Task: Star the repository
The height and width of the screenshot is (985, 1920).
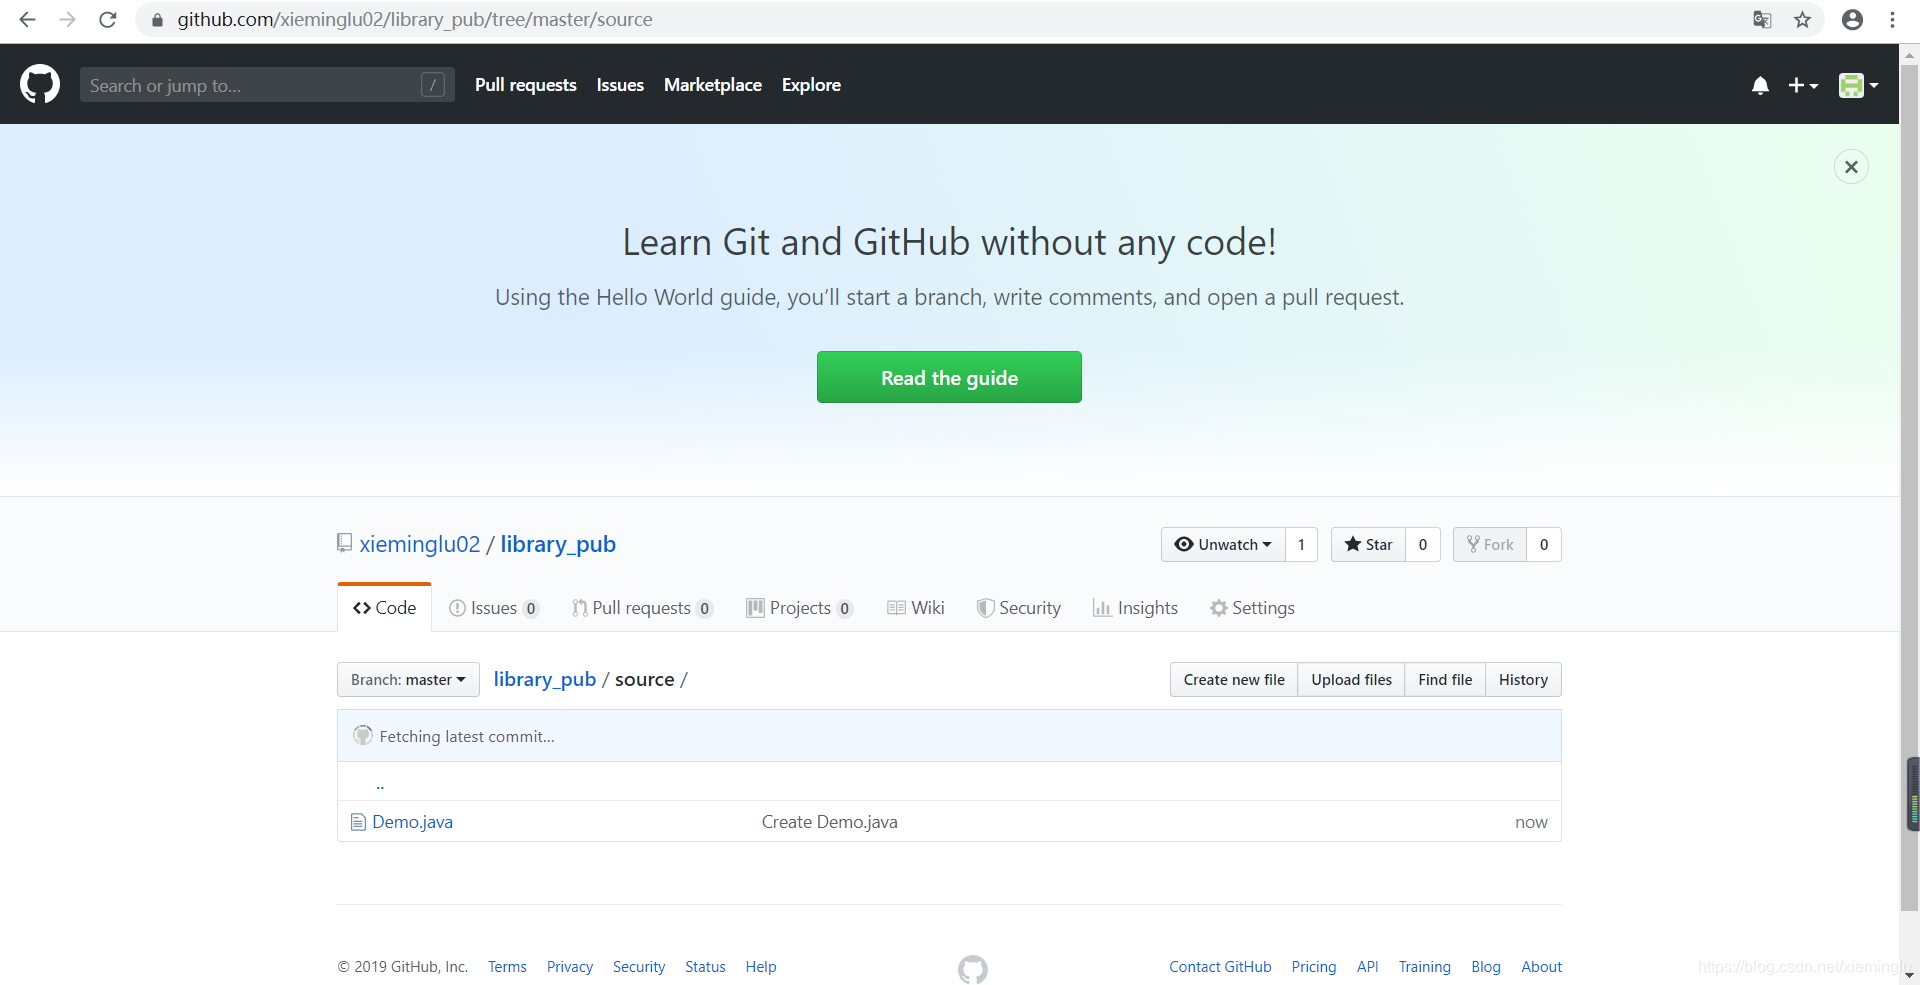Action: click(1368, 544)
